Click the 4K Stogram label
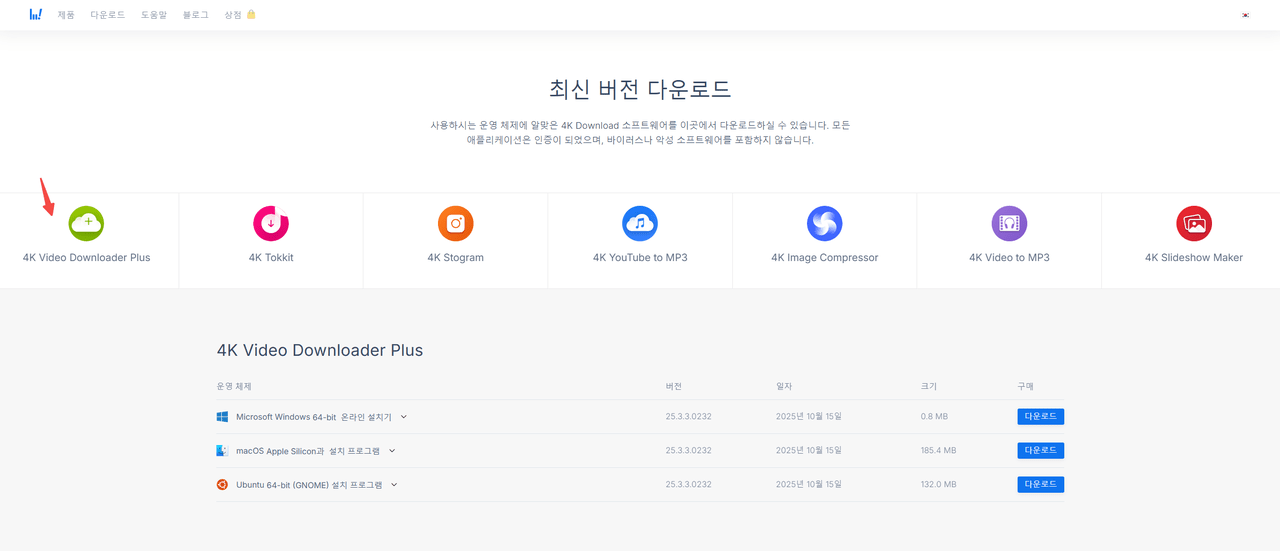 click(x=455, y=258)
